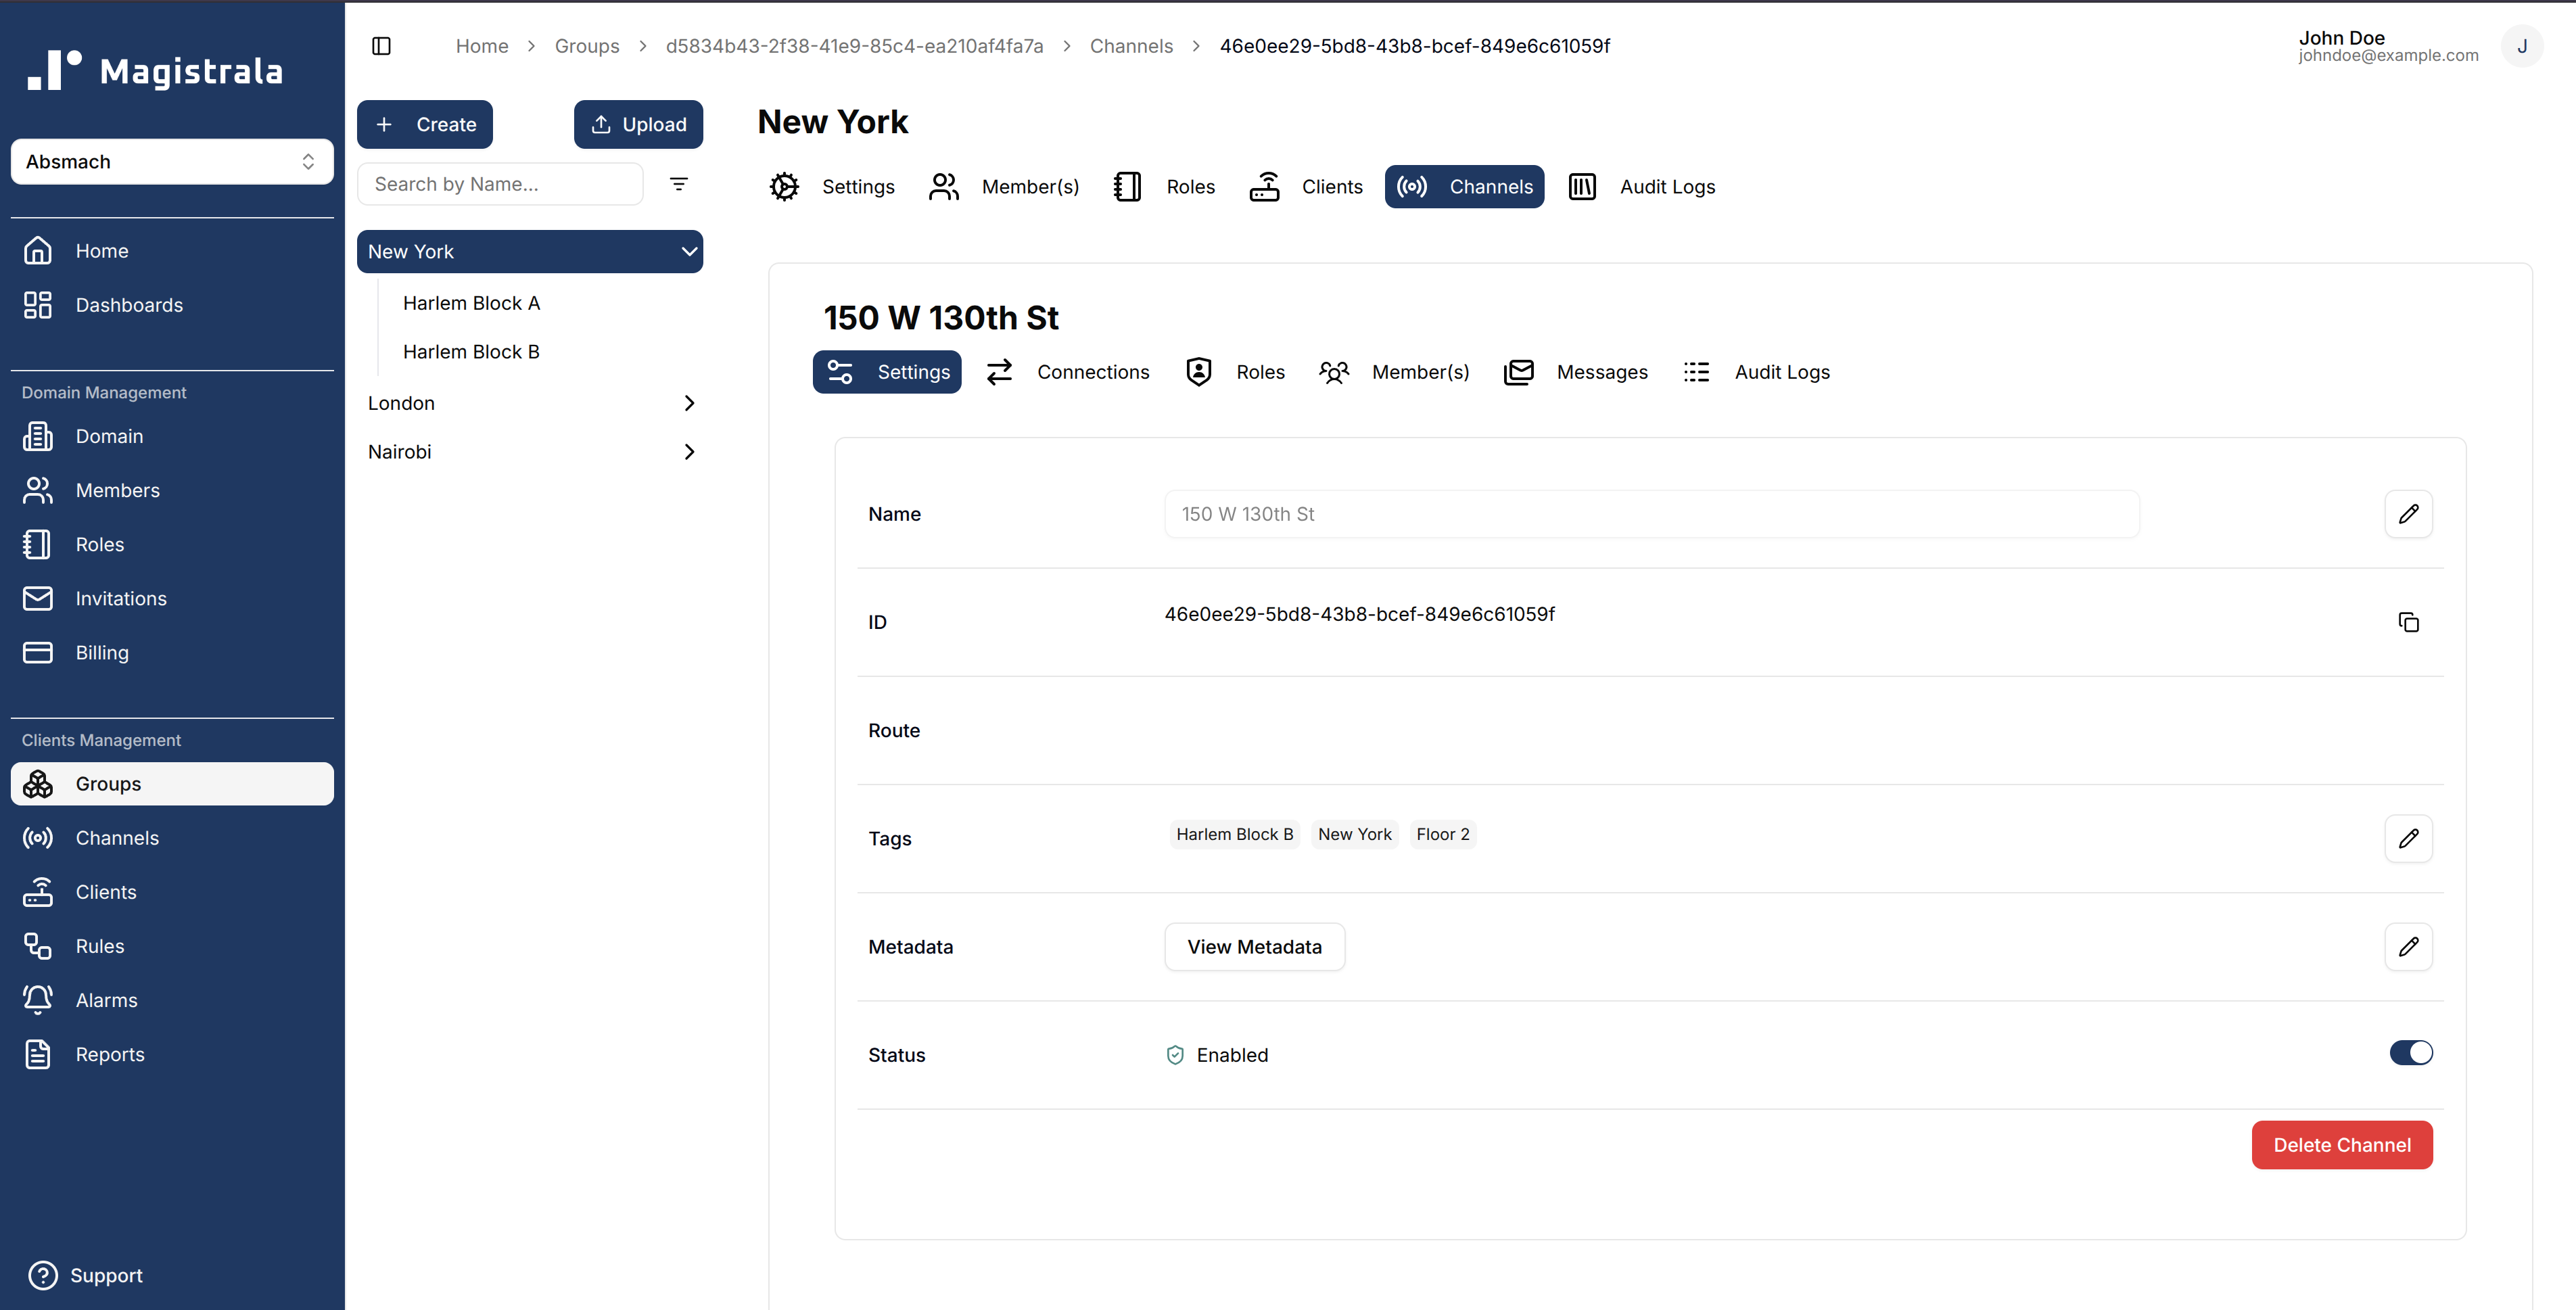Open the Audit Logs tab for the channel

coord(1781,371)
